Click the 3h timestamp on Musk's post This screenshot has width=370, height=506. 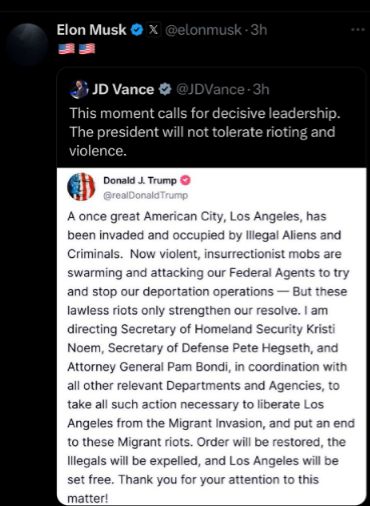click(x=259, y=30)
